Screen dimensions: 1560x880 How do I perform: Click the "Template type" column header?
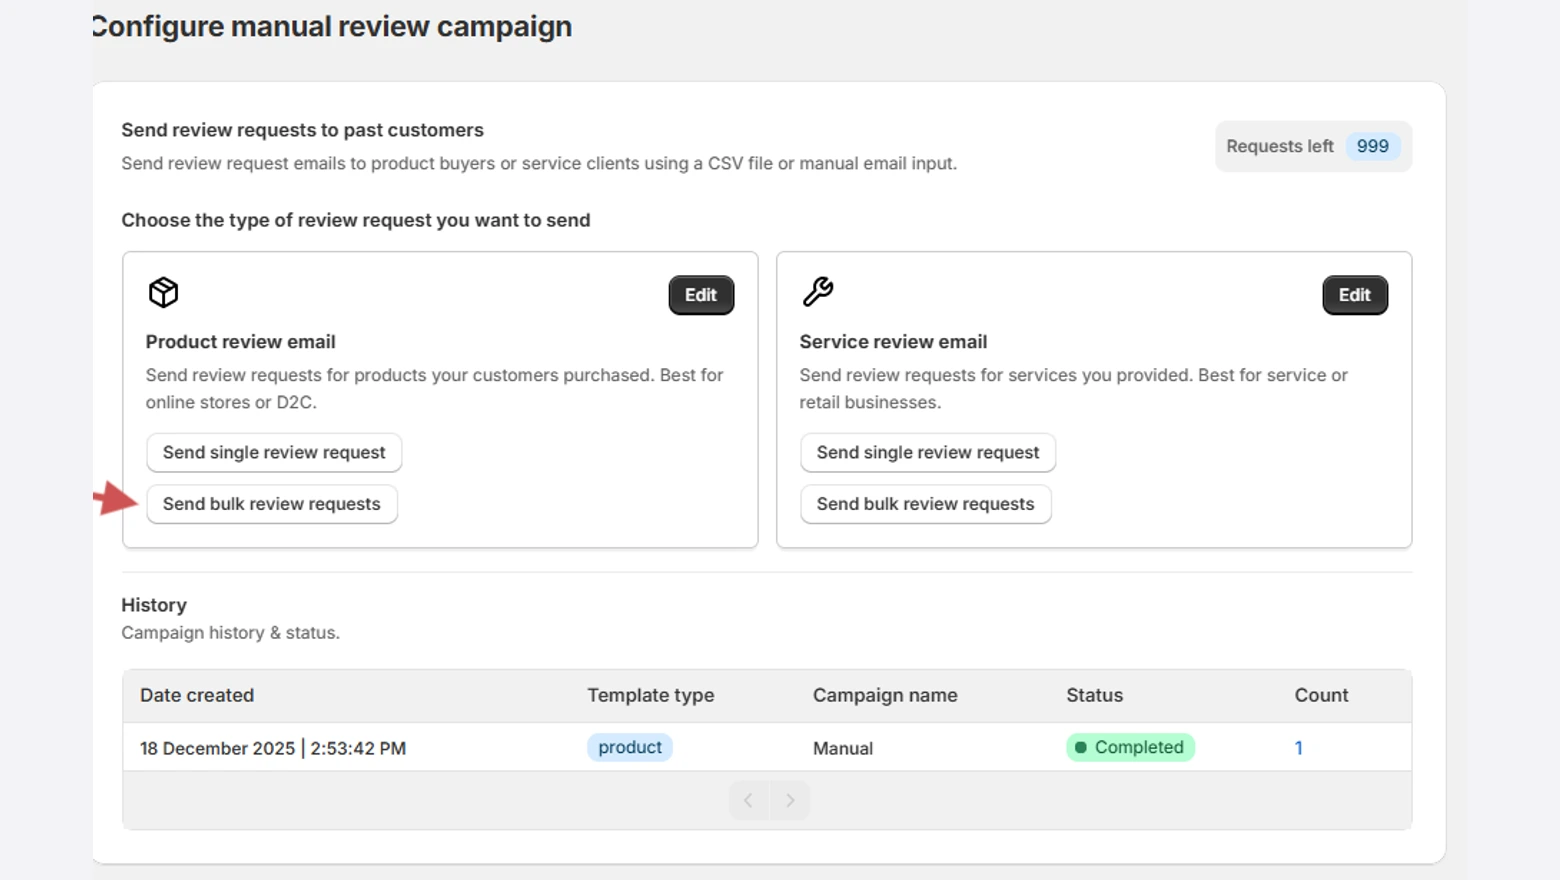pyautogui.click(x=651, y=695)
